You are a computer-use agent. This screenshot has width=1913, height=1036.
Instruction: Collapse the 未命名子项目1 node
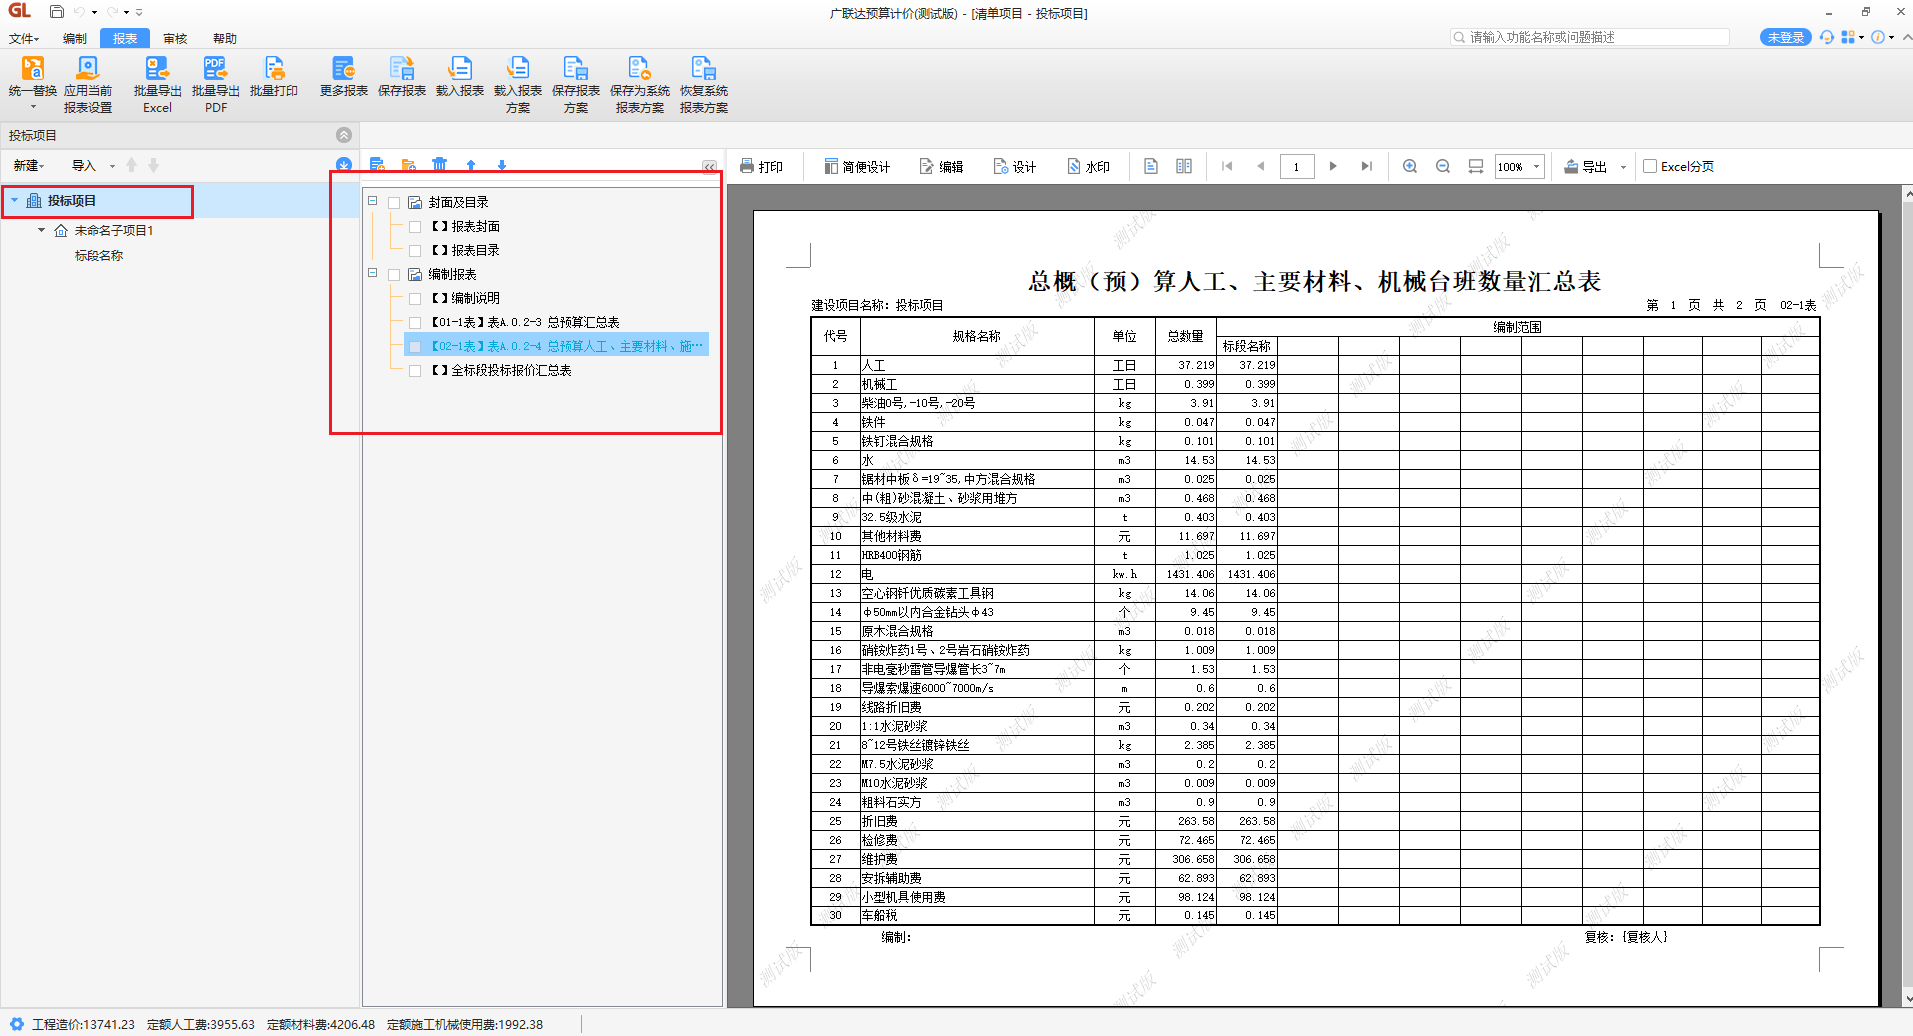point(41,230)
